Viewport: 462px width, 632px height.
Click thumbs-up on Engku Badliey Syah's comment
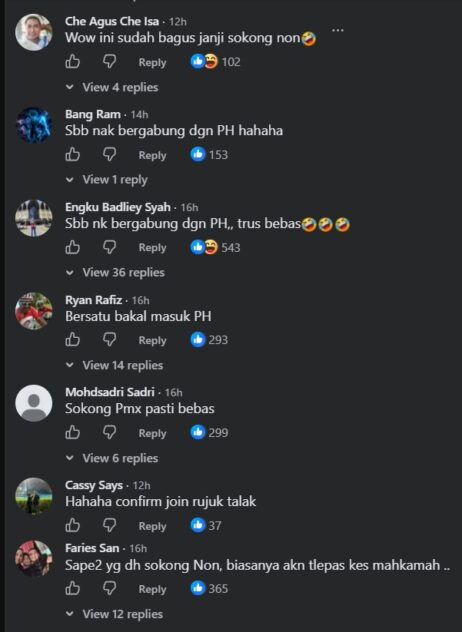pos(73,247)
